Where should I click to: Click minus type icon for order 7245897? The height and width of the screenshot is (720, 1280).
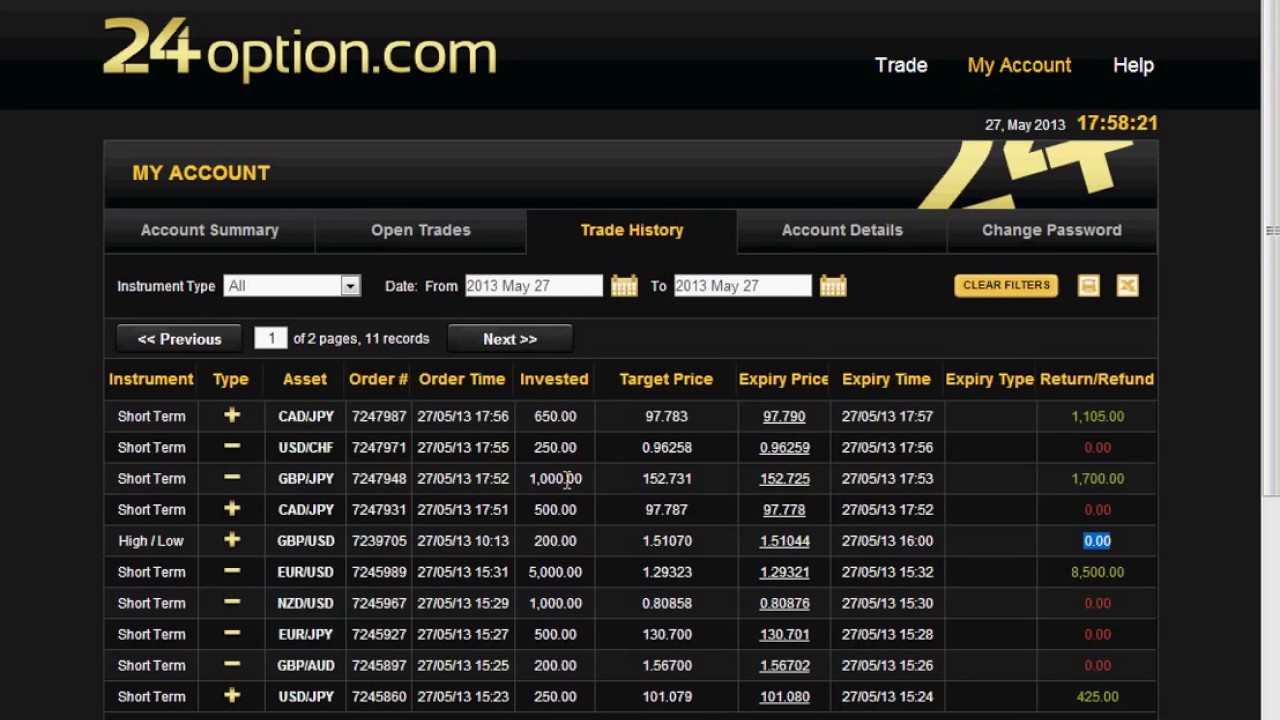232,664
